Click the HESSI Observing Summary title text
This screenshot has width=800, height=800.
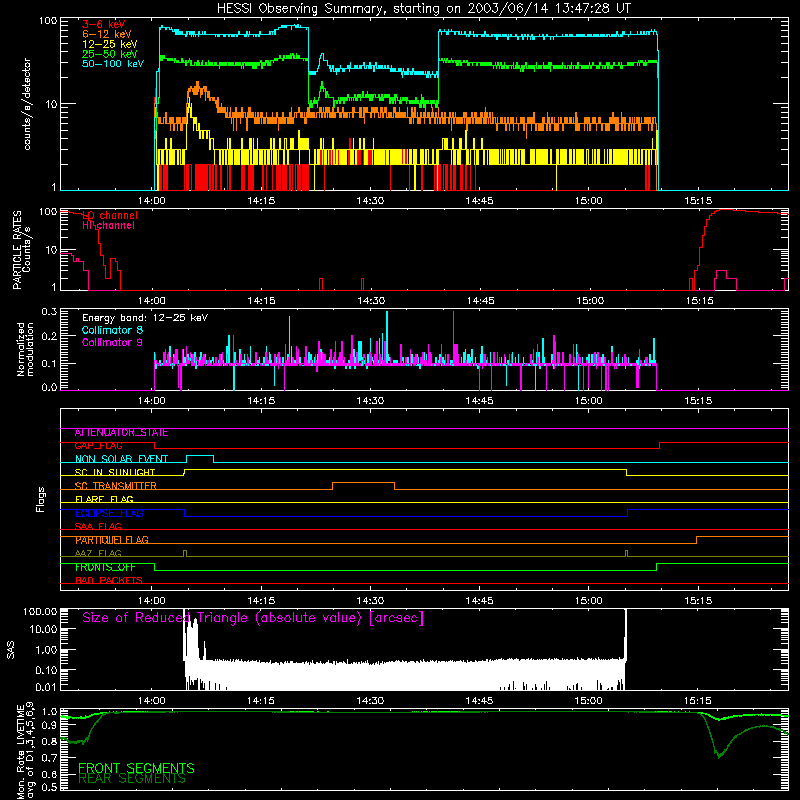(x=423, y=9)
